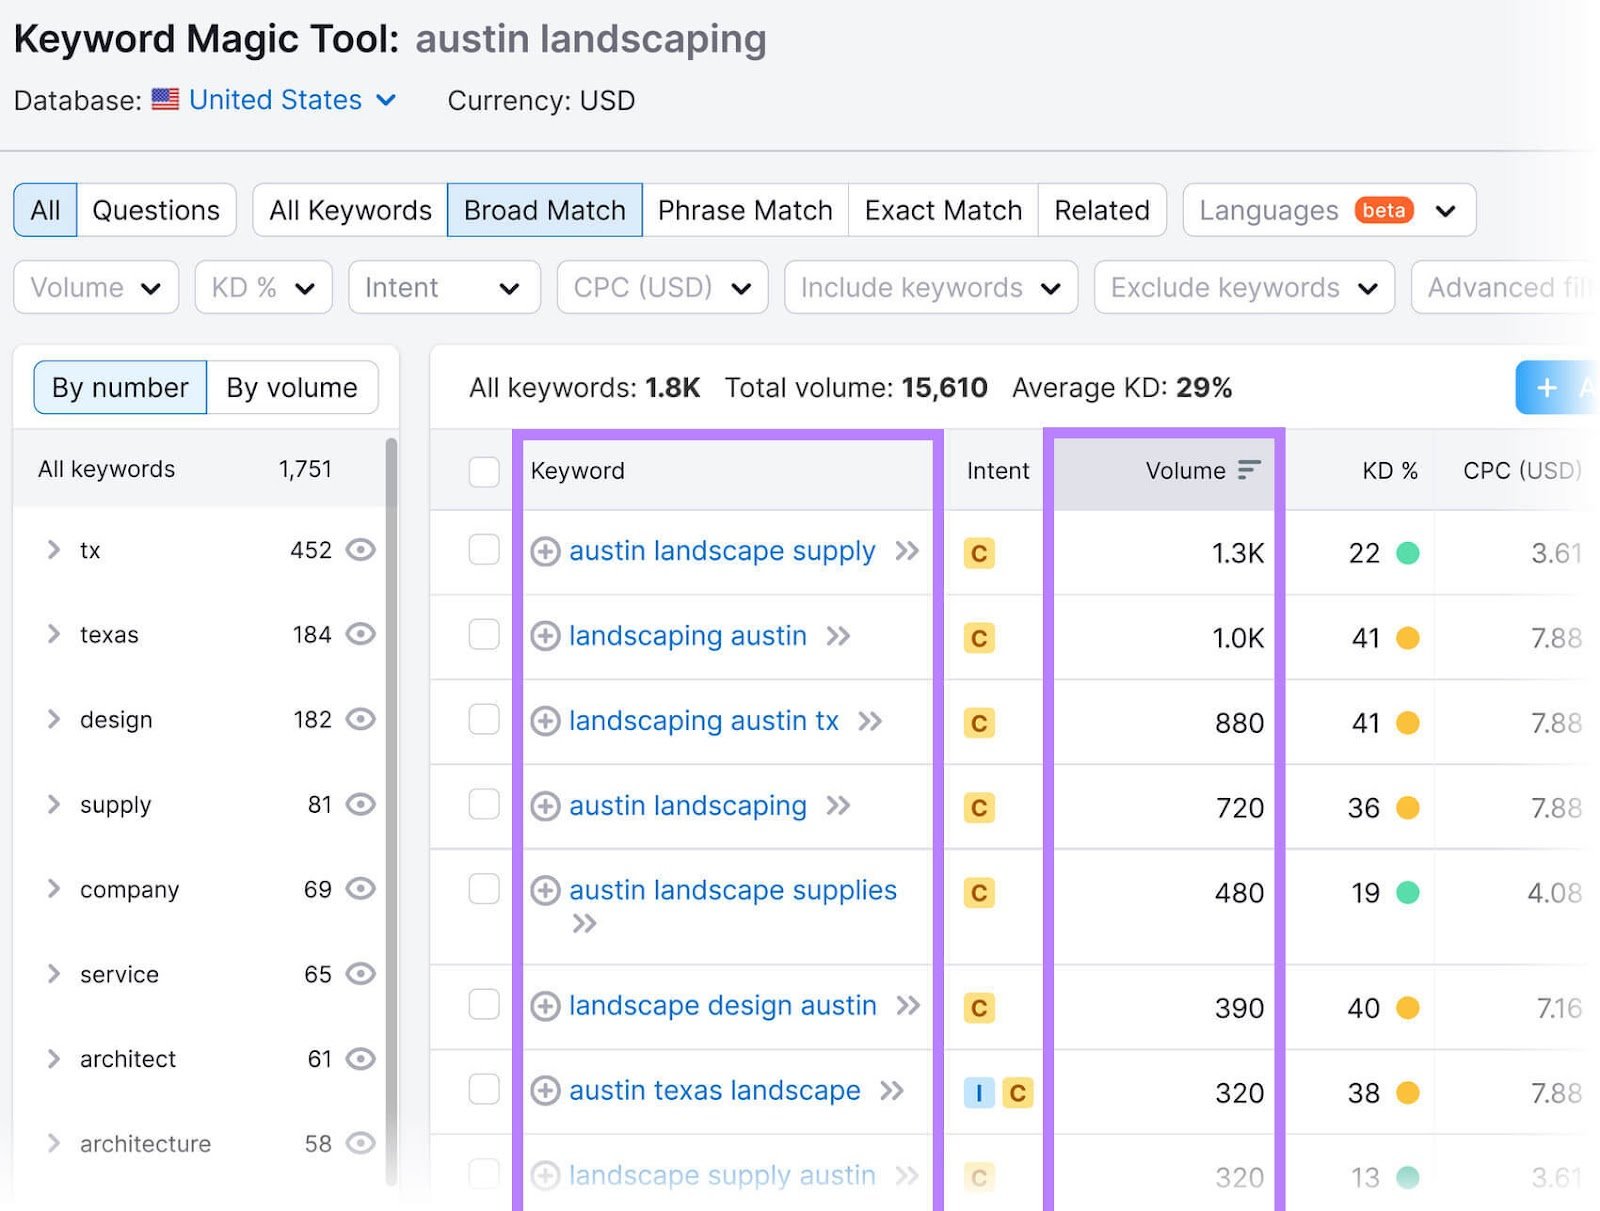Sort by the Volume column sort icon
The width and height of the screenshot is (1600, 1211).
point(1247,470)
